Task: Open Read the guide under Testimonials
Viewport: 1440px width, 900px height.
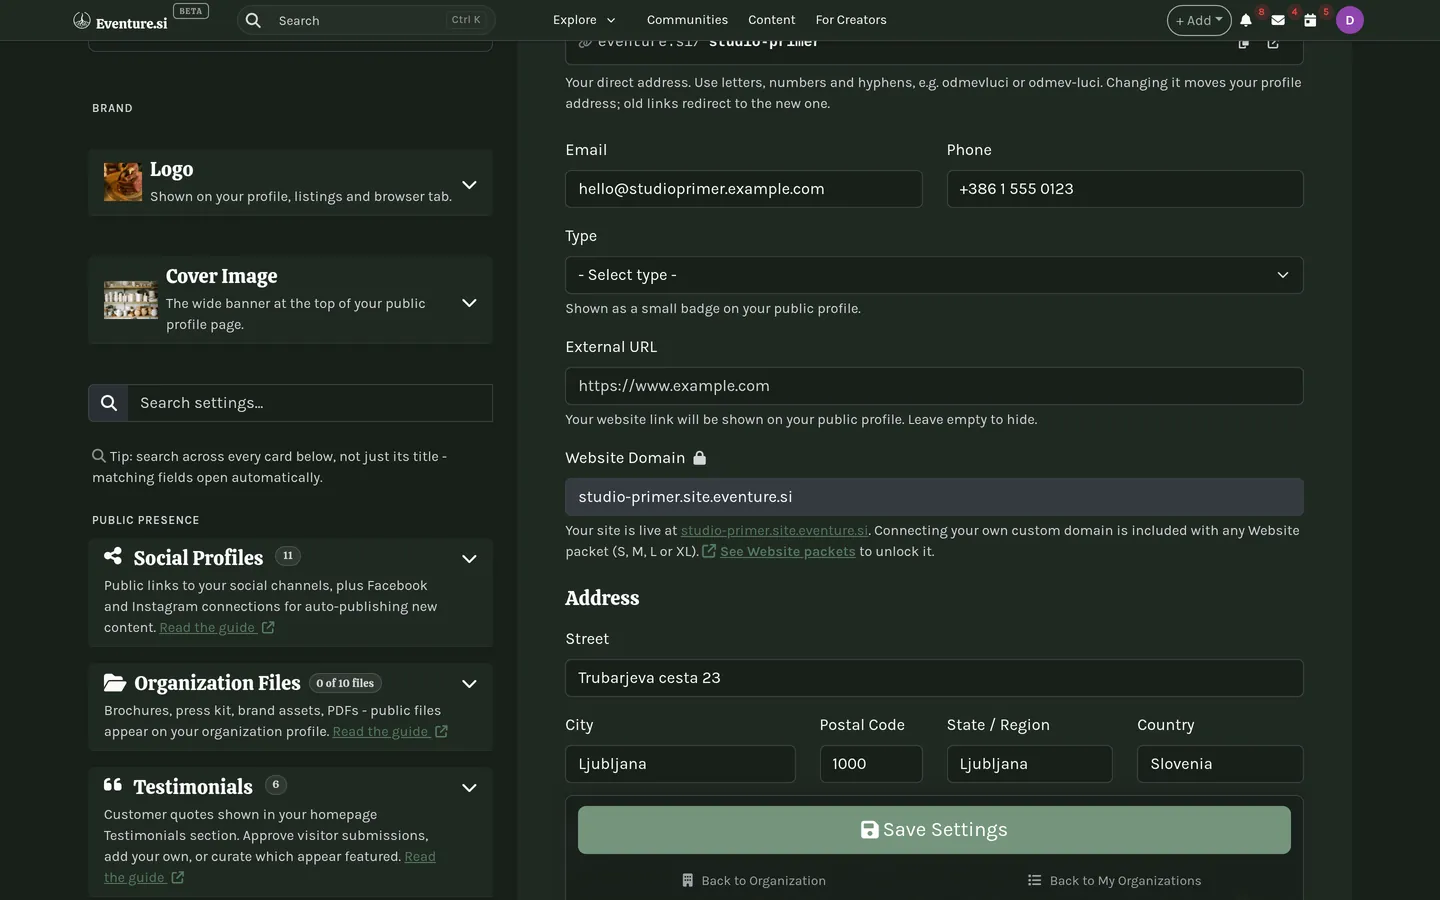Action: coord(420,857)
